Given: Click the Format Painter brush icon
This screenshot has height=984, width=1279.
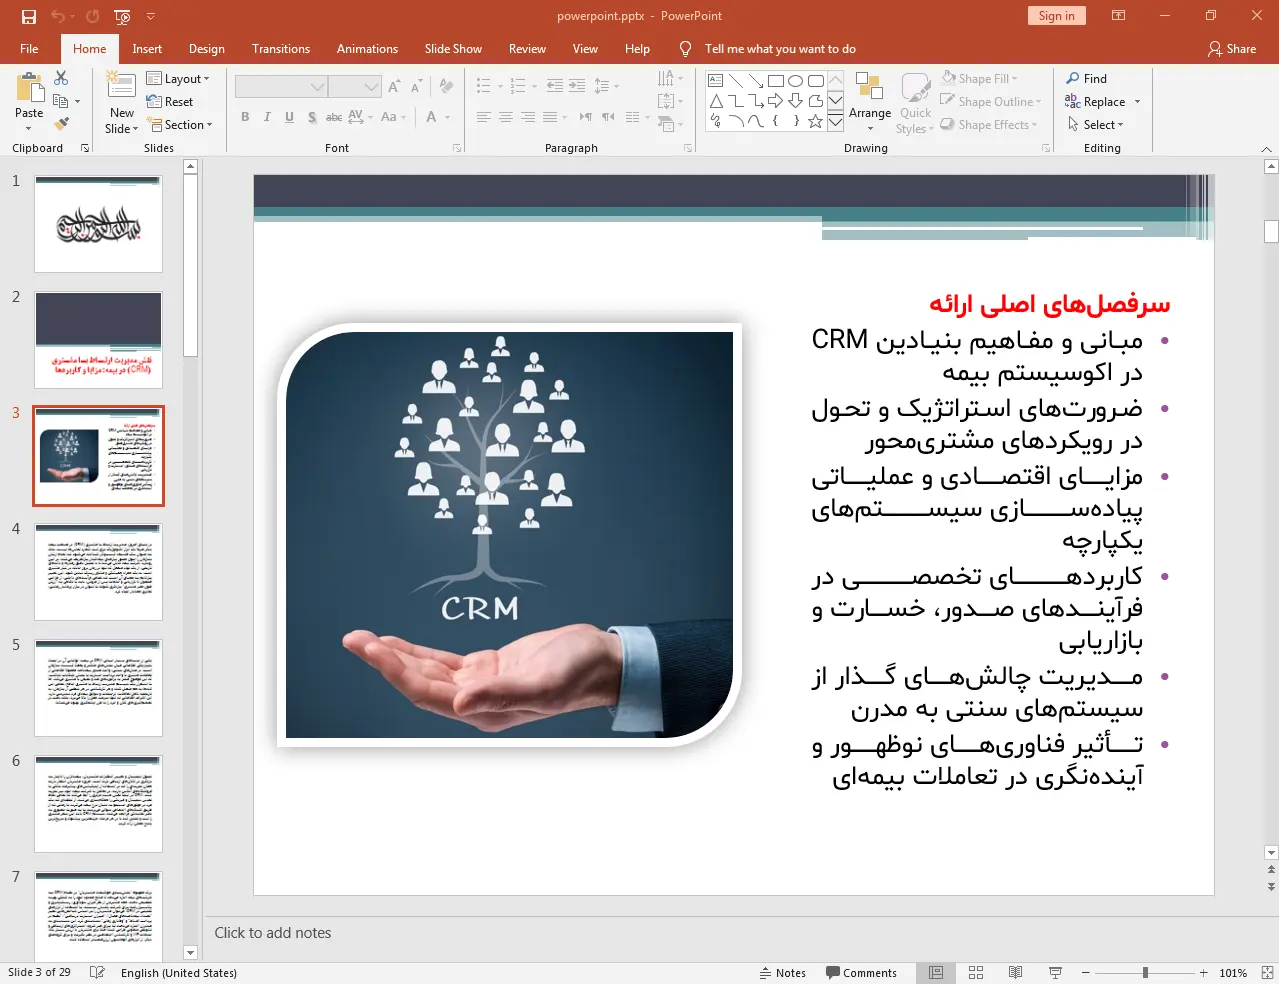Looking at the screenshot, I should (61, 124).
